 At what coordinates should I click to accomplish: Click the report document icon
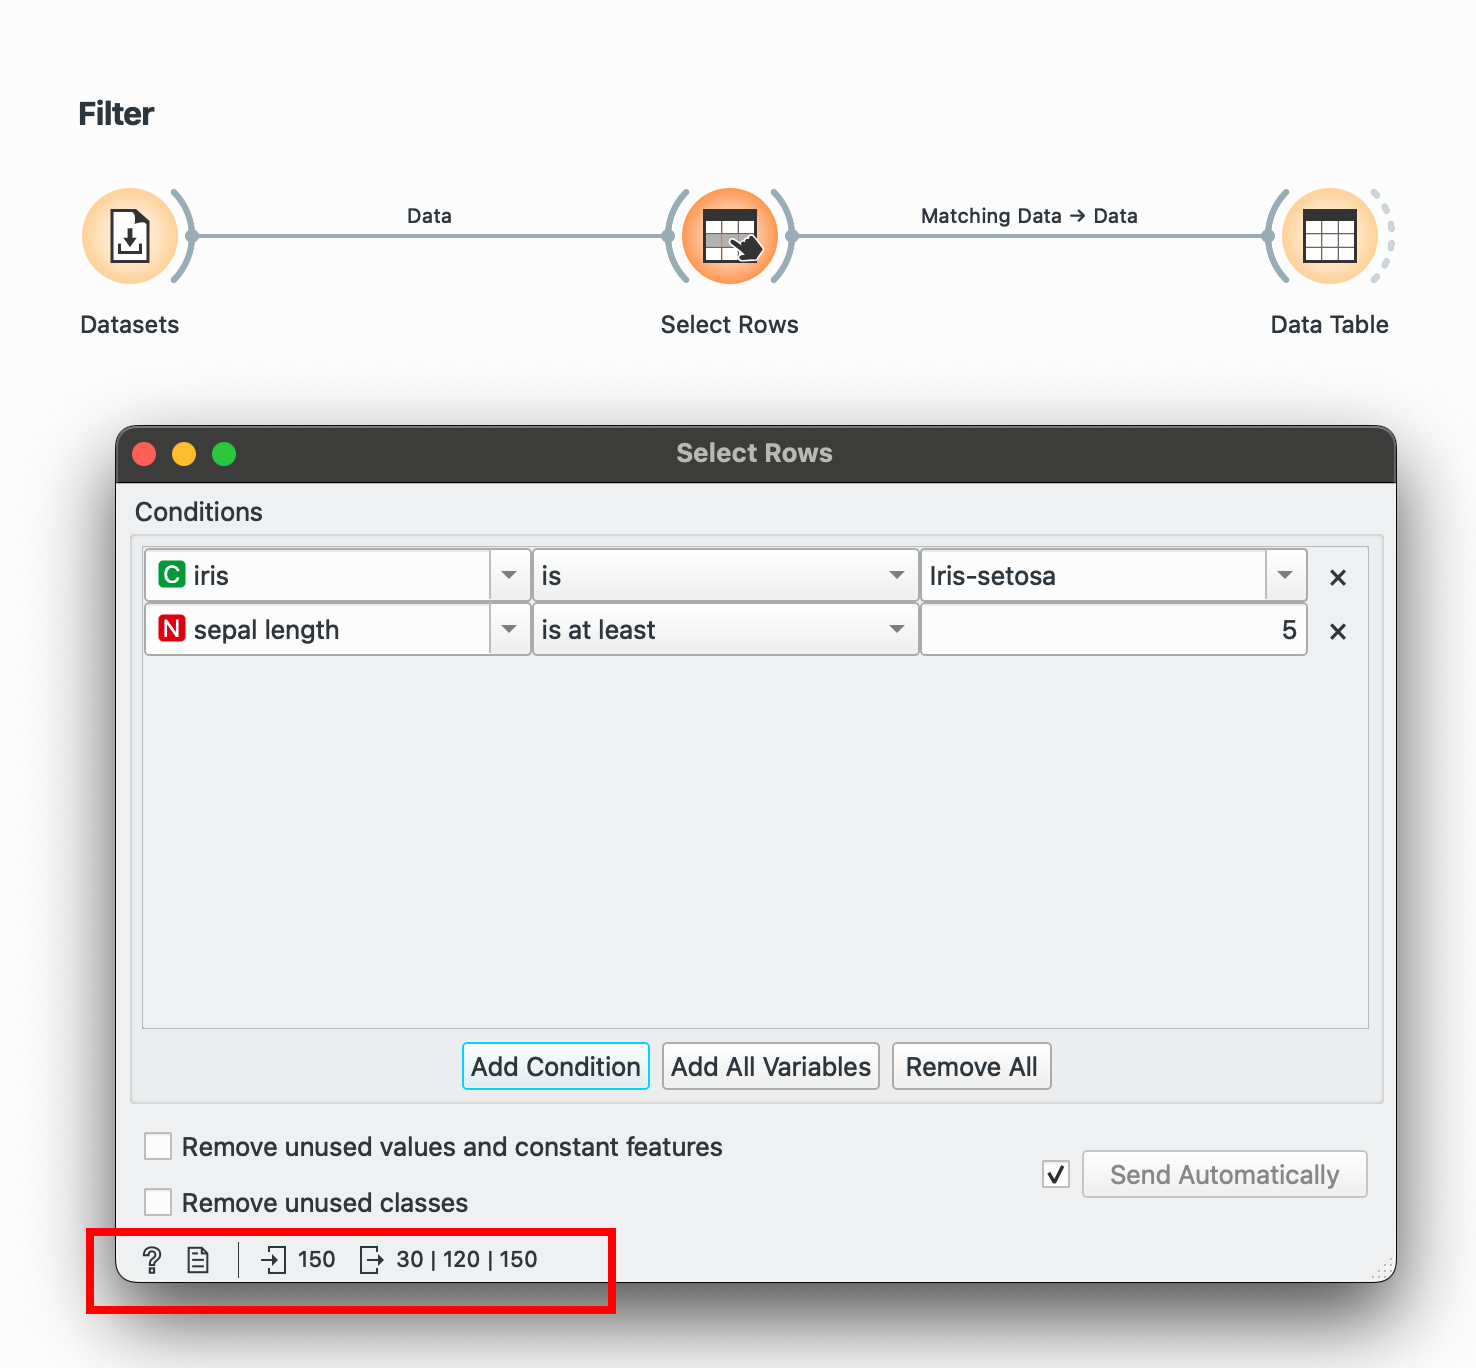coord(198,1260)
